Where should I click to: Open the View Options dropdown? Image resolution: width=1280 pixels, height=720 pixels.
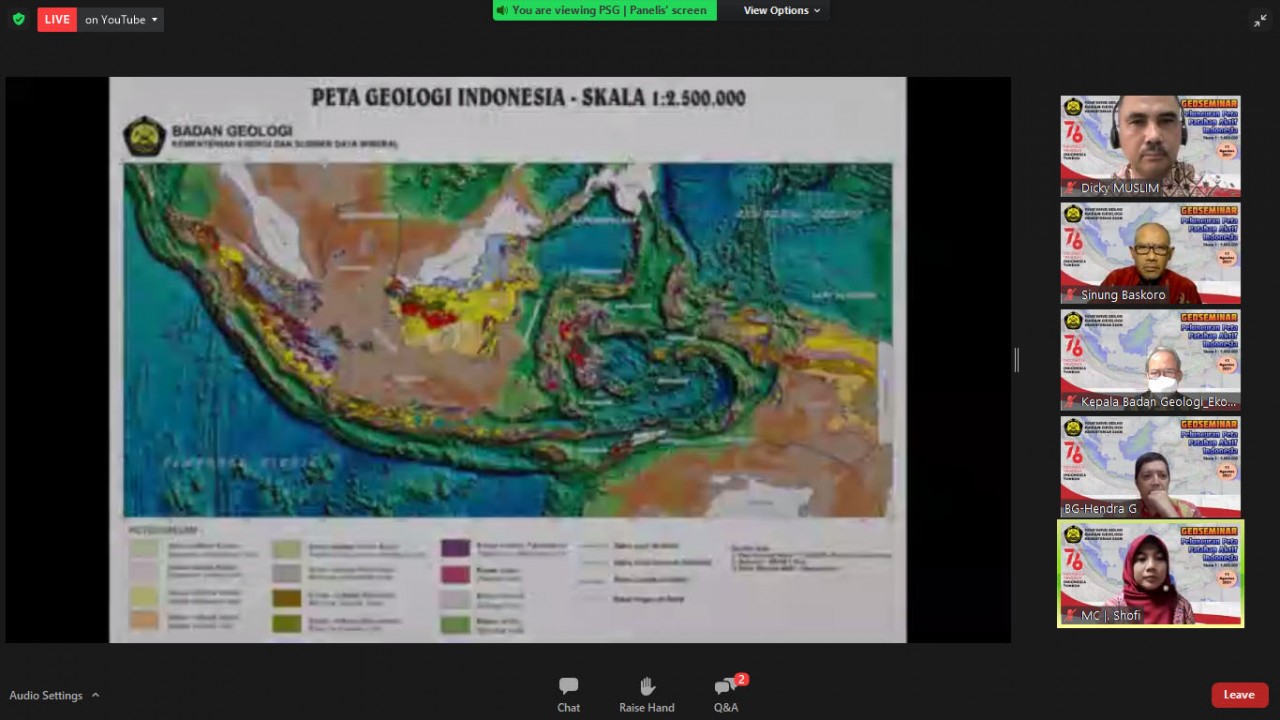[781, 10]
